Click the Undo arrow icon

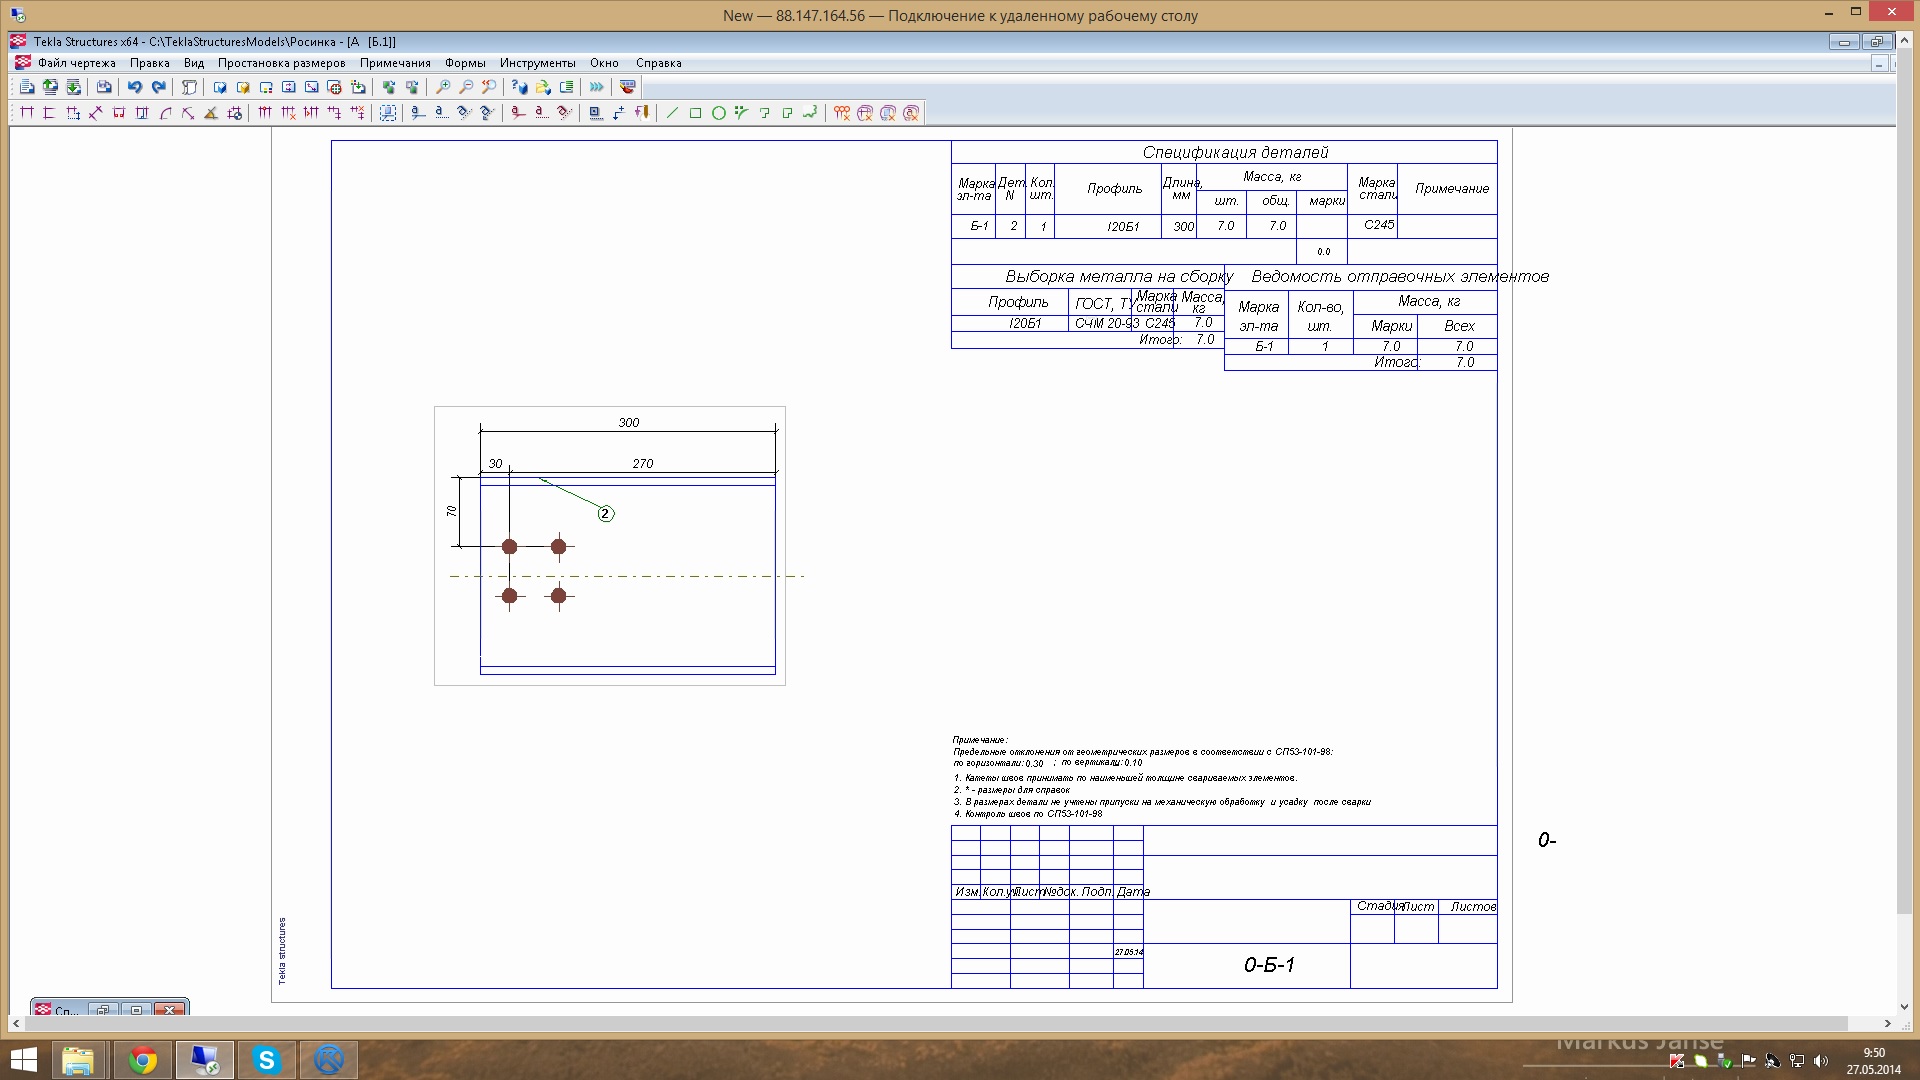(x=134, y=87)
